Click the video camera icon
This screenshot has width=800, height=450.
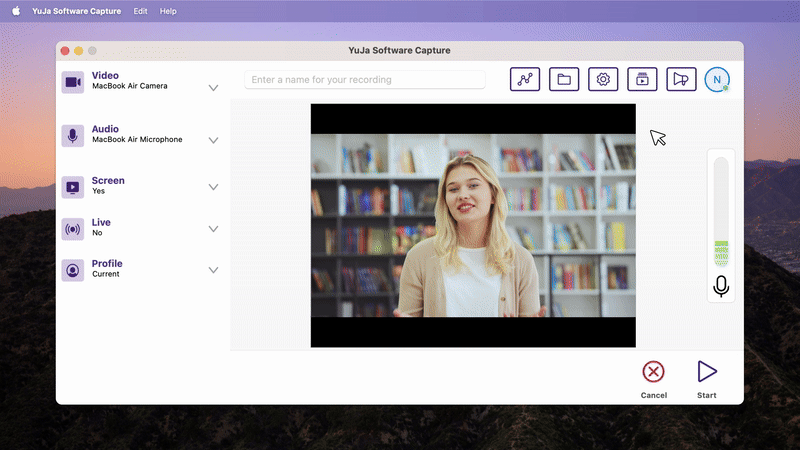(x=73, y=82)
